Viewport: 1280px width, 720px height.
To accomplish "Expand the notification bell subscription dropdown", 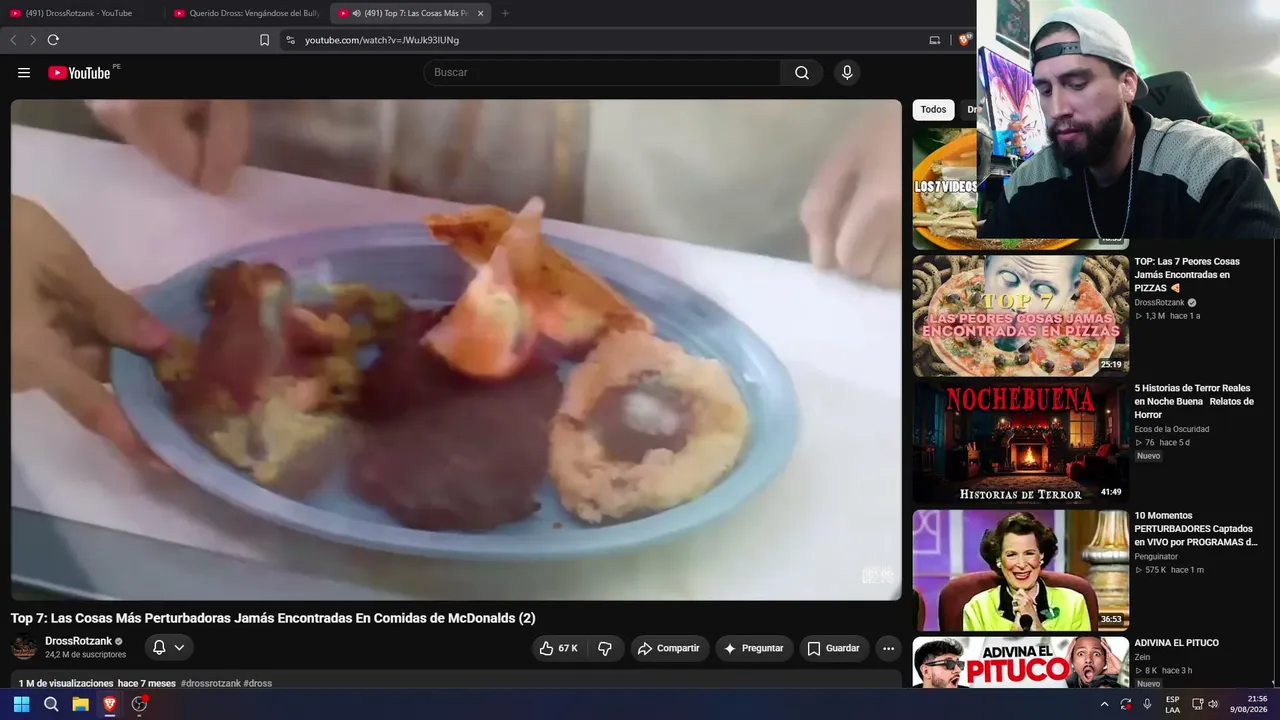I will (168, 648).
